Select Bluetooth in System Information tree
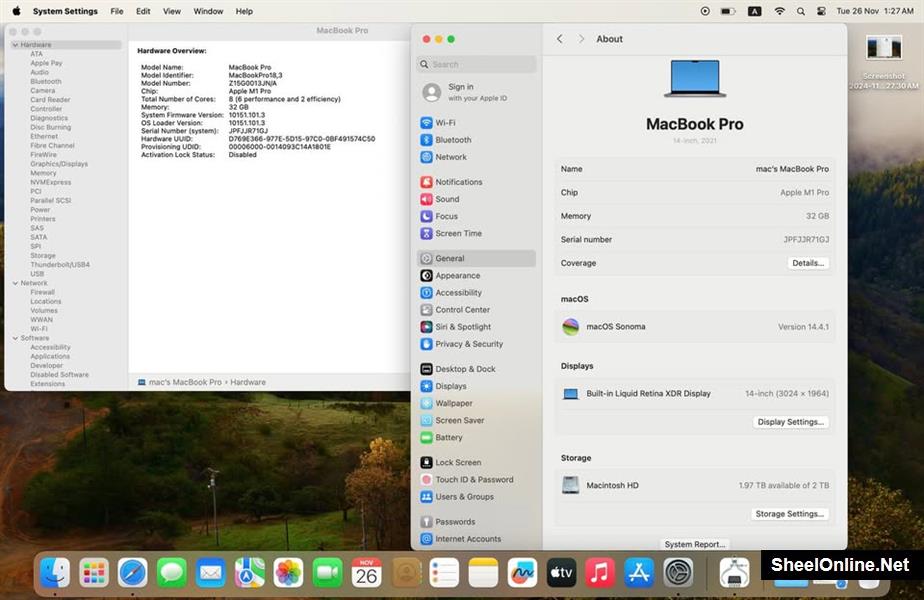 pyautogui.click(x=46, y=81)
